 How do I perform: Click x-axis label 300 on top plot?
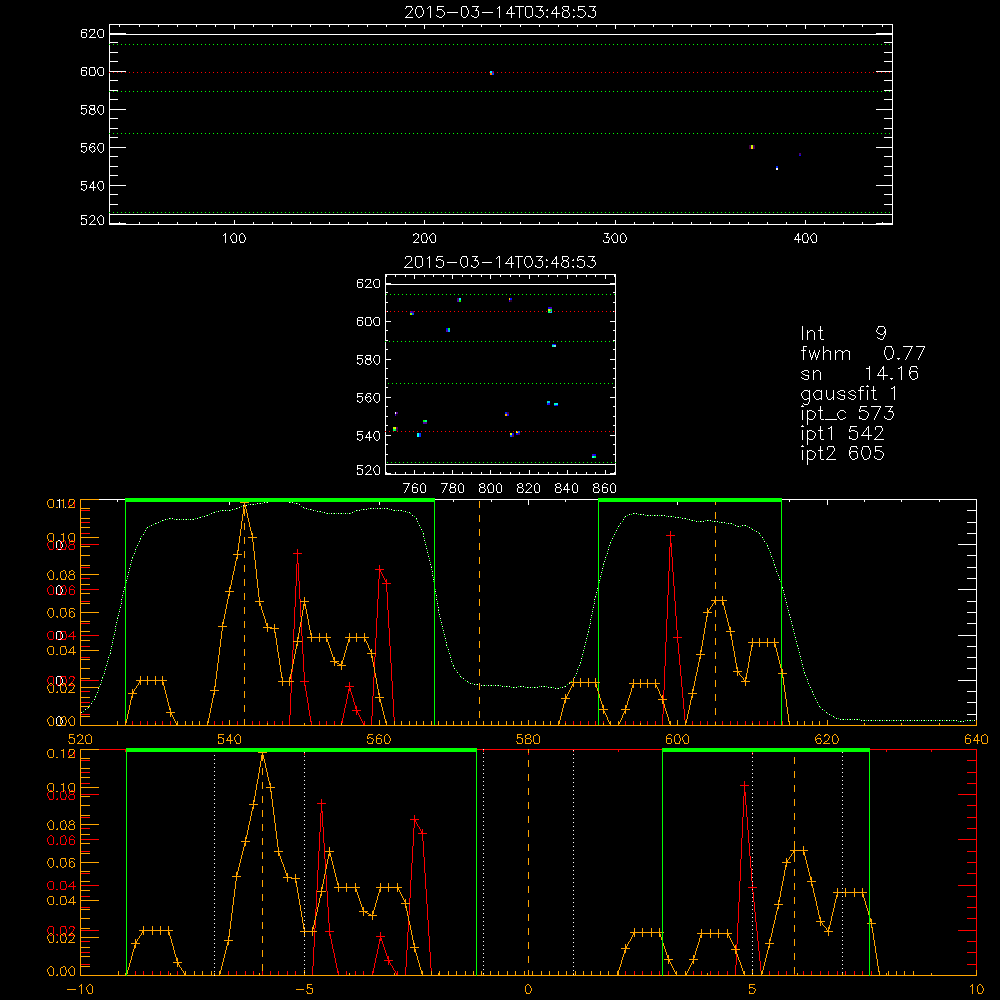(615, 239)
